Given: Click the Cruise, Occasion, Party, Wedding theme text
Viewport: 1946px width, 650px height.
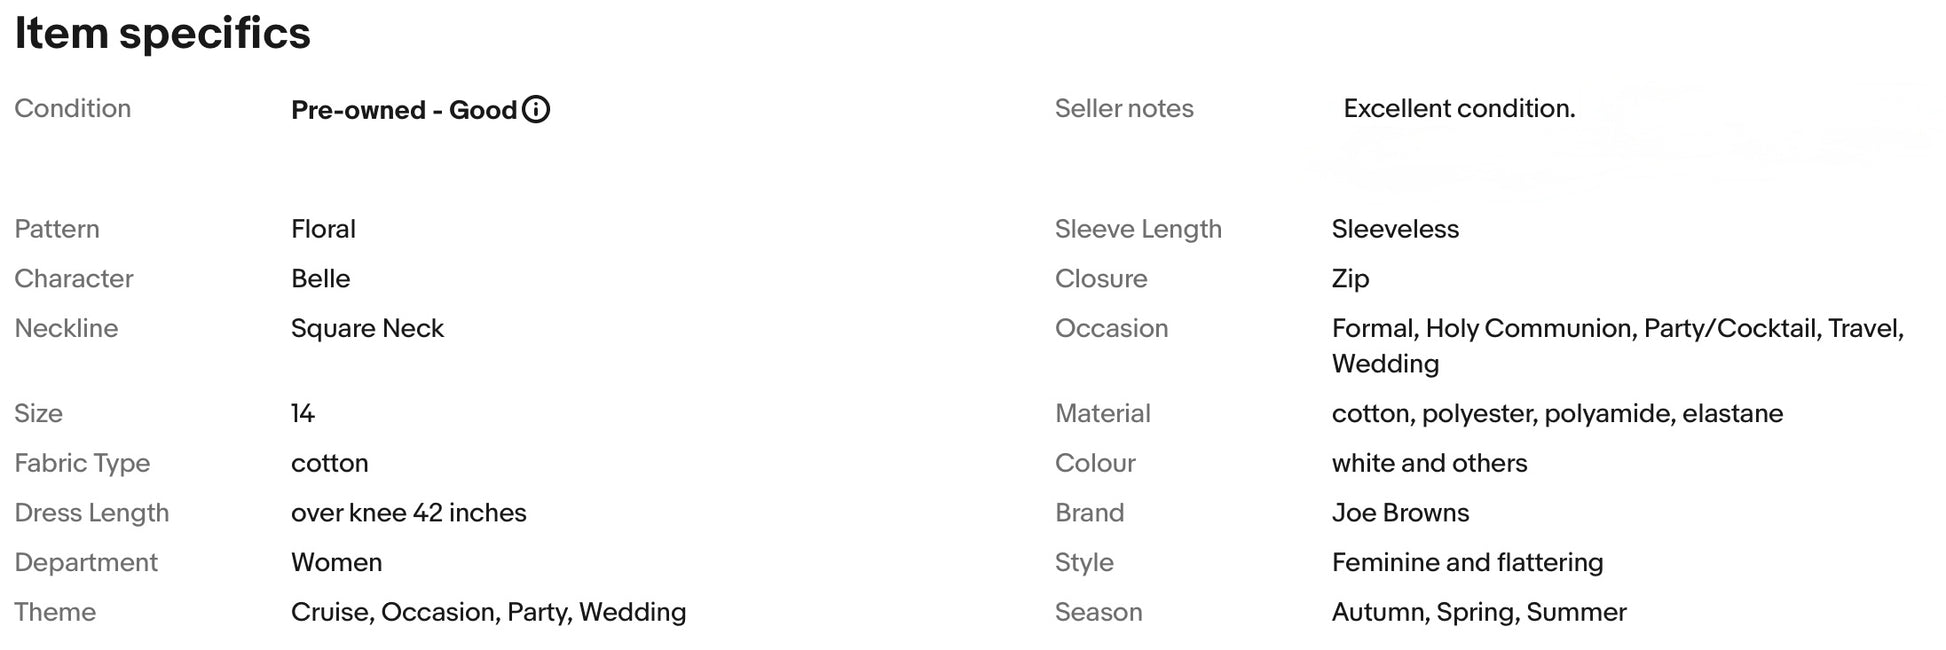Looking at the screenshot, I should click(x=488, y=612).
